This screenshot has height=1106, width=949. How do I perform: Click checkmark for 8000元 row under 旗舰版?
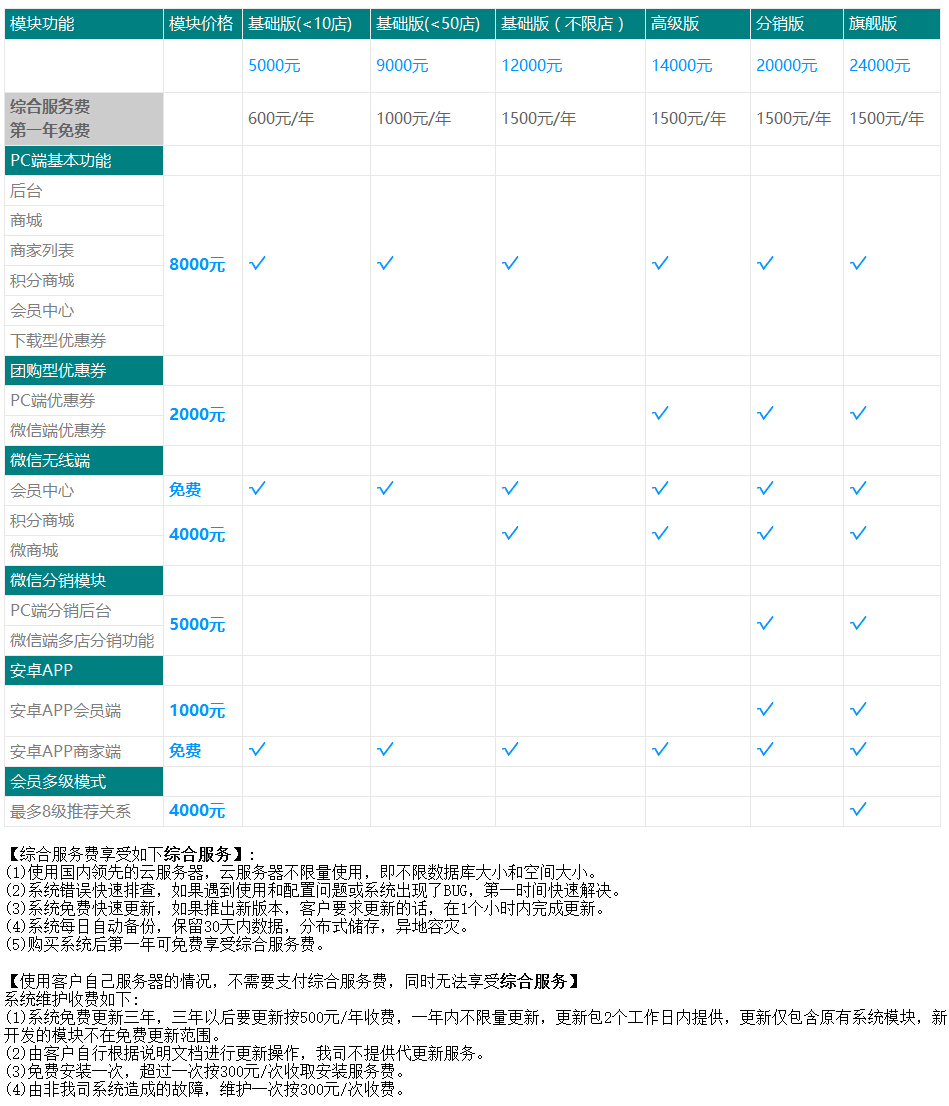coord(858,263)
